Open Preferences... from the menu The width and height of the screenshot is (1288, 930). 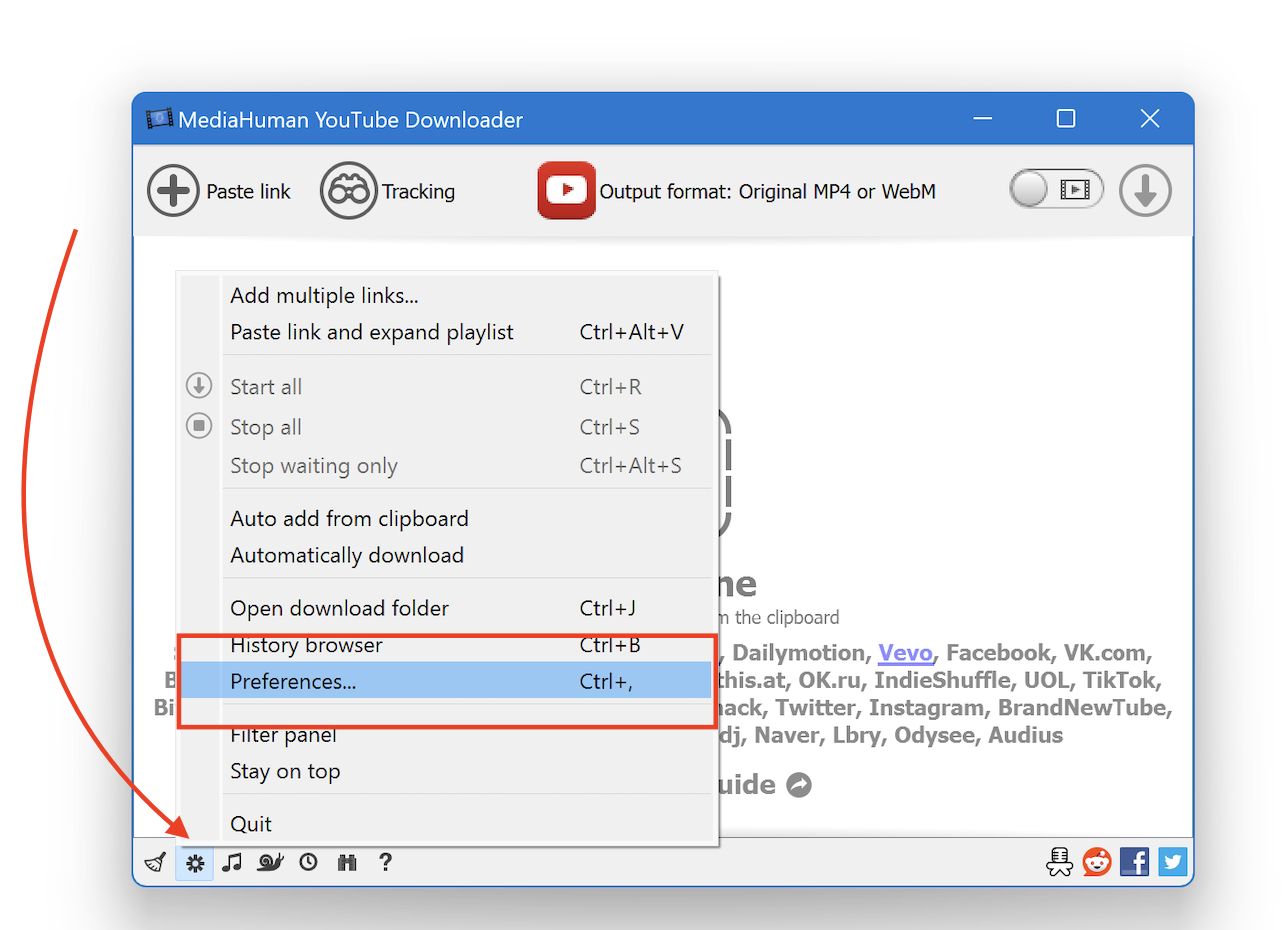tap(447, 681)
